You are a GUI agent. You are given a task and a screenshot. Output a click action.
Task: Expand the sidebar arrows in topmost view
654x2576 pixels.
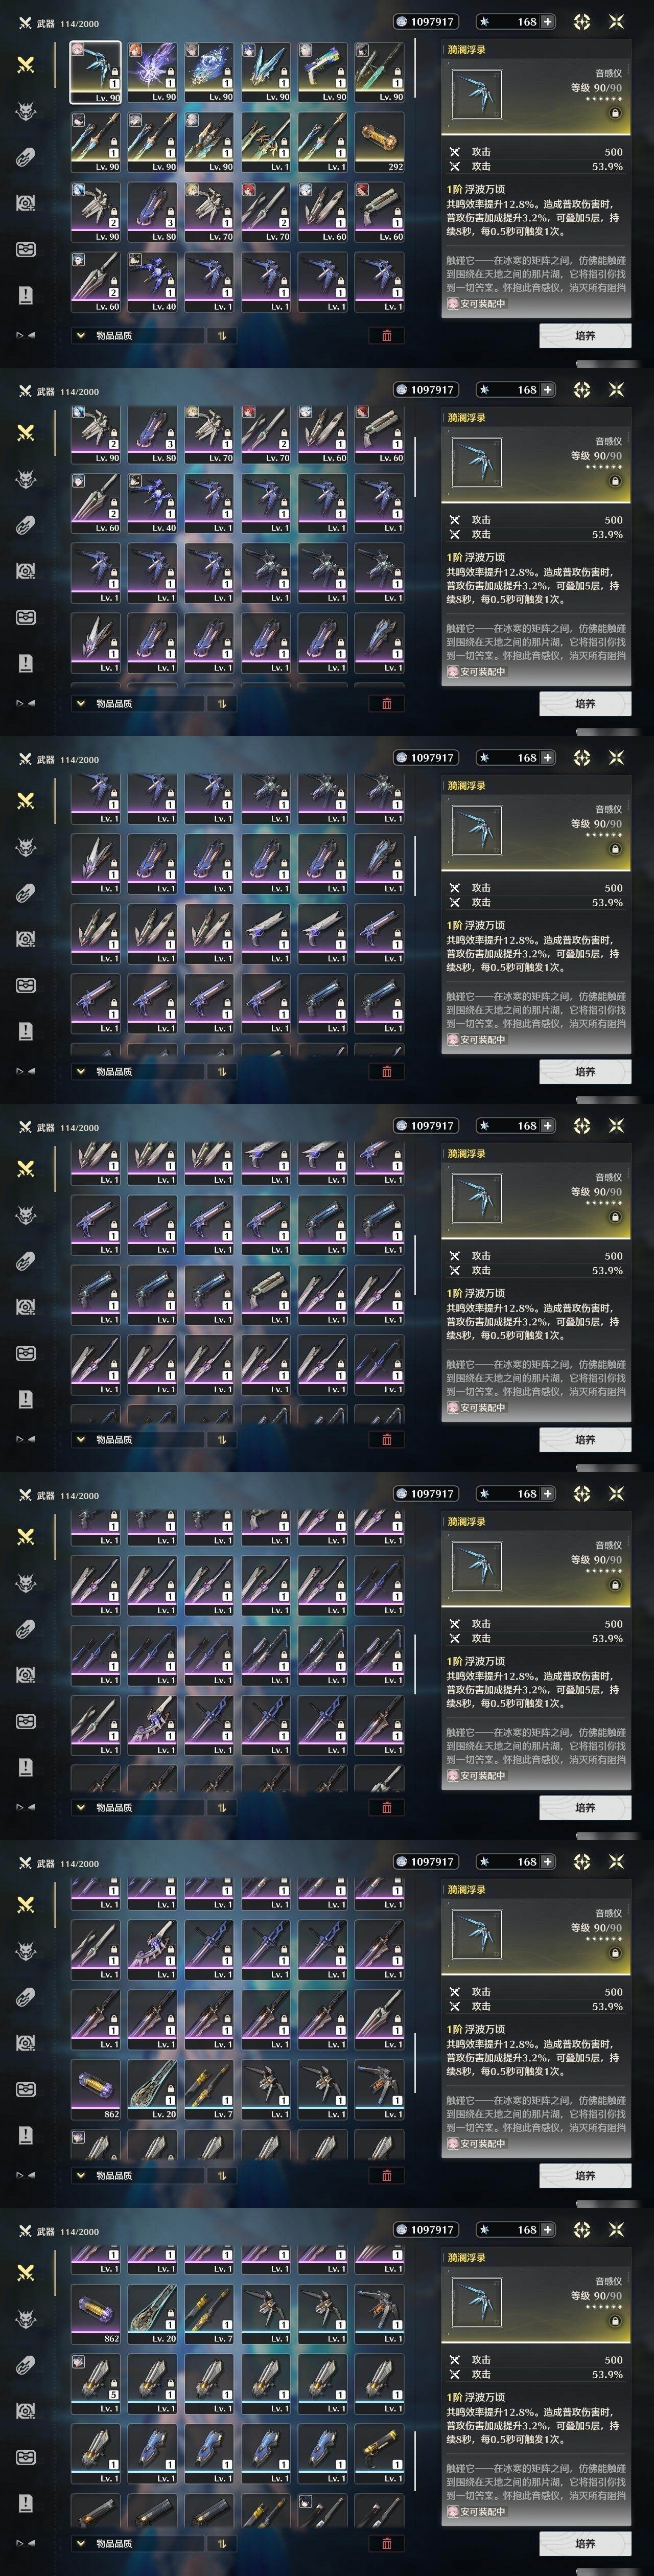(x=26, y=335)
